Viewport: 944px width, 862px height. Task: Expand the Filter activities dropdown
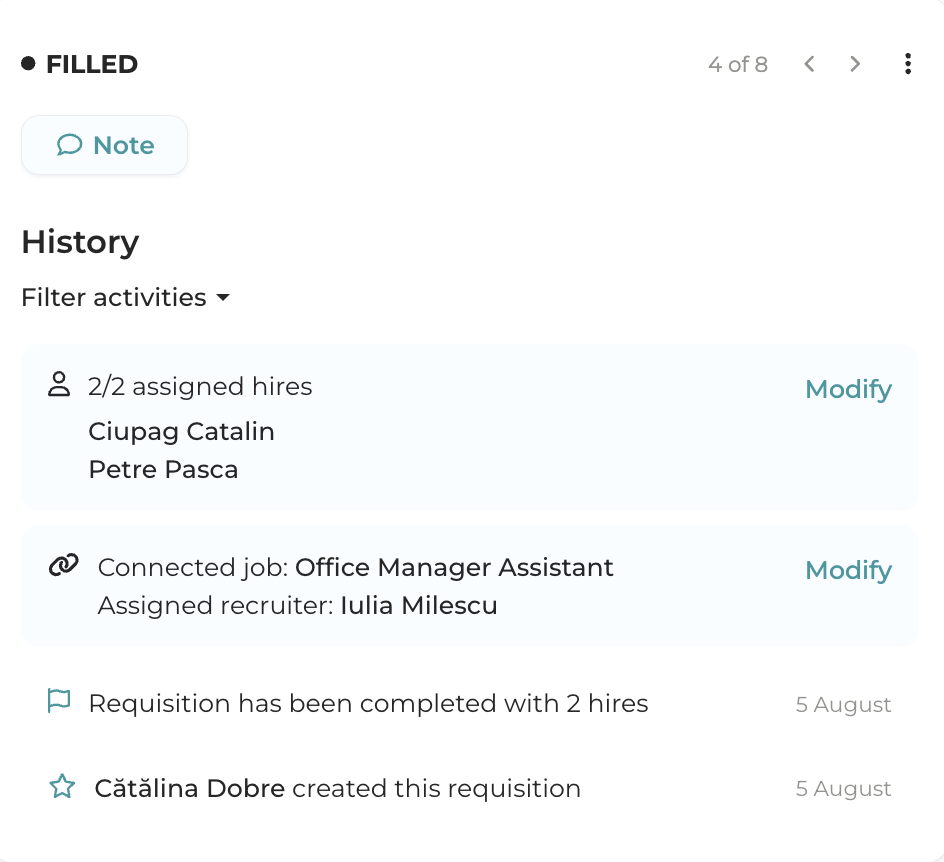coord(125,298)
